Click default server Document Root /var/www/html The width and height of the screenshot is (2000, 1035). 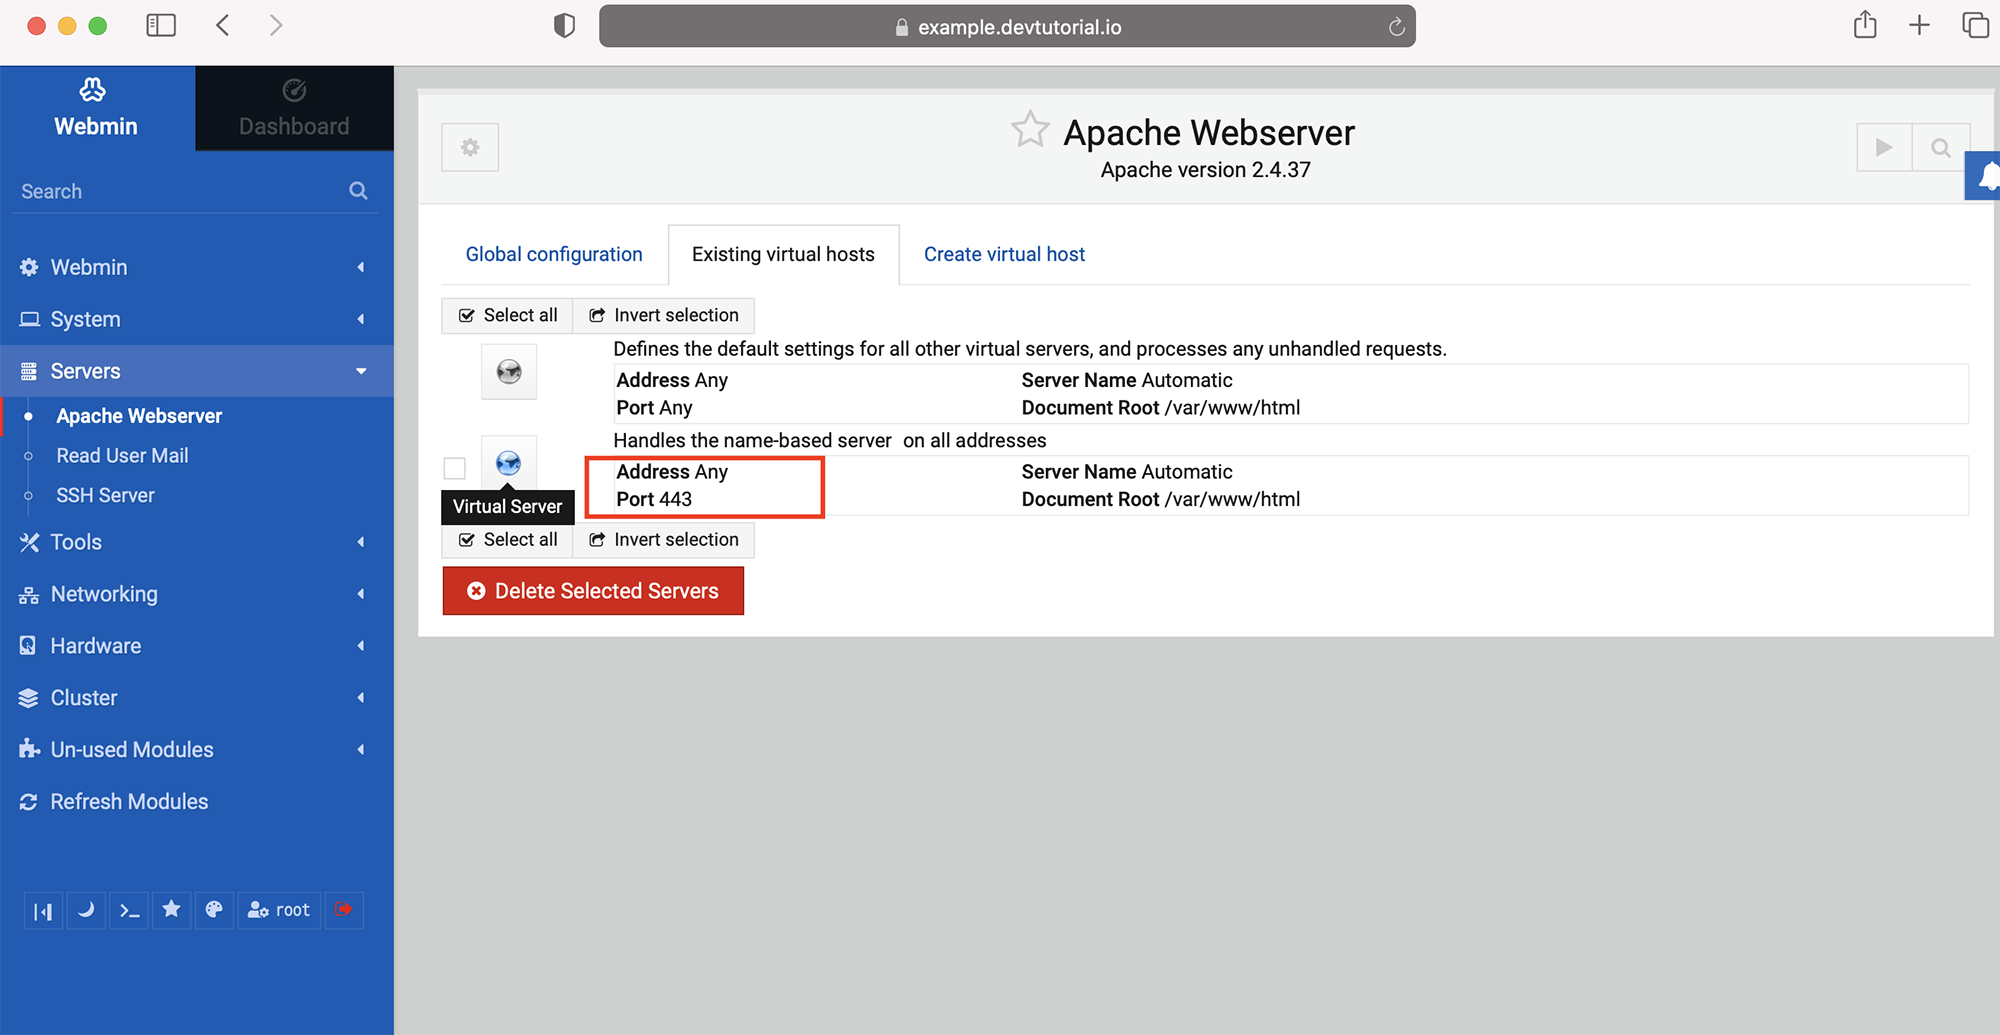pyautogui.click(x=1160, y=408)
